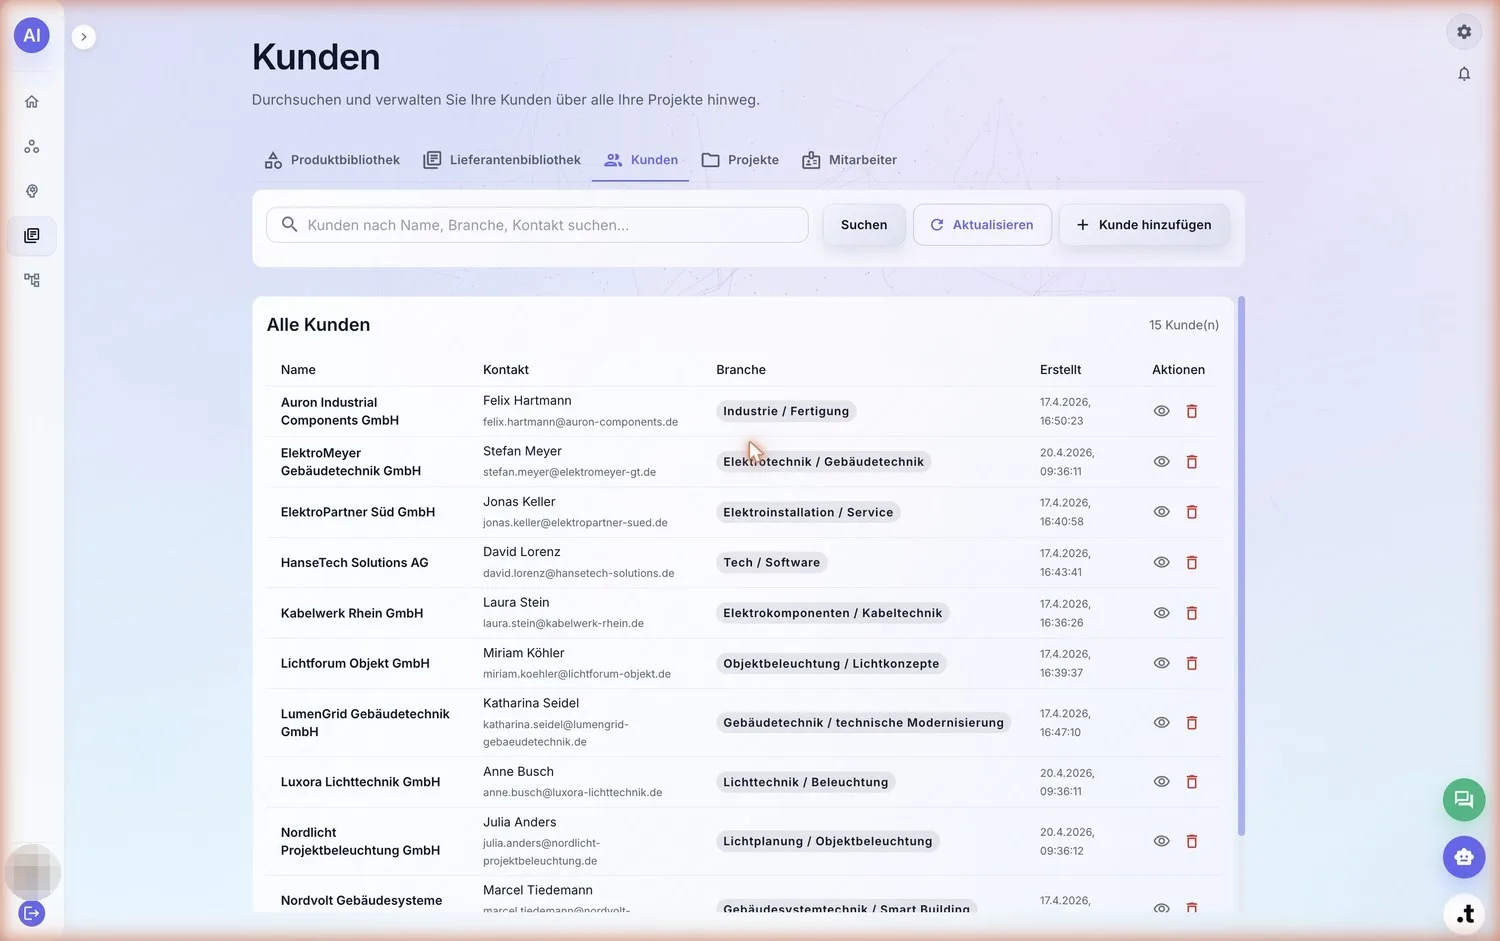This screenshot has width=1500, height=941.
Task: View ElektroMeyer Gebäudetechnik via eye icon
Action: coord(1161,462)
